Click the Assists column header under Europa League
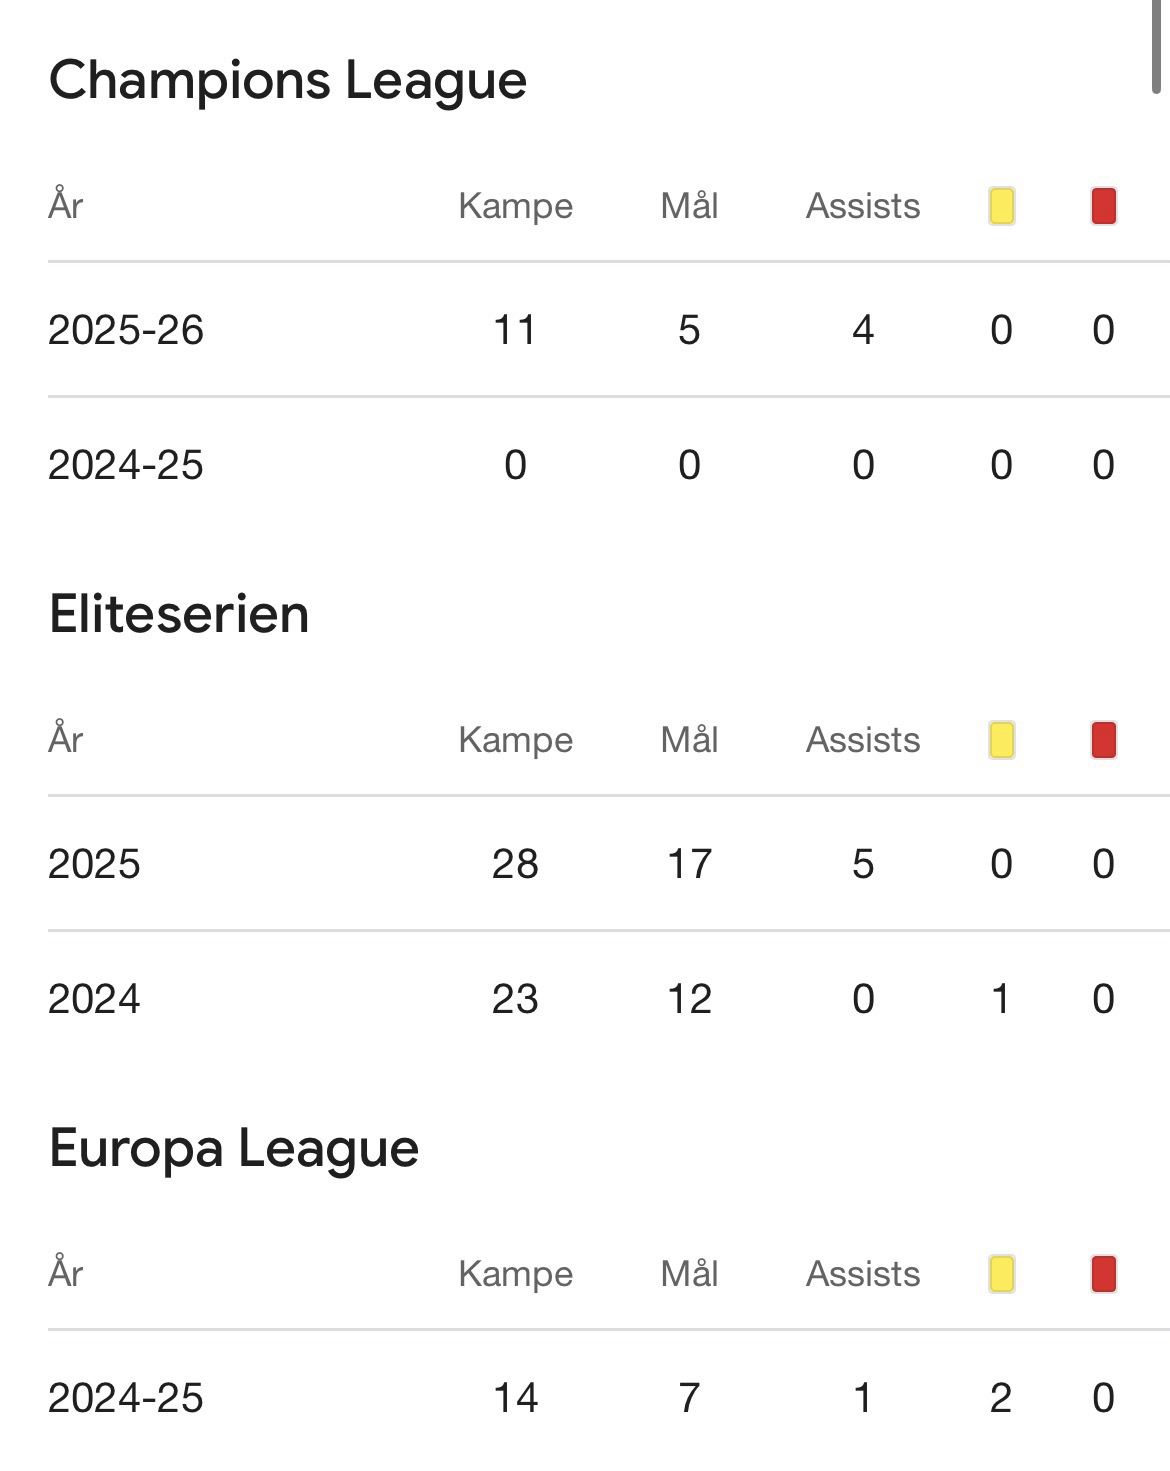 [863, 1274]
